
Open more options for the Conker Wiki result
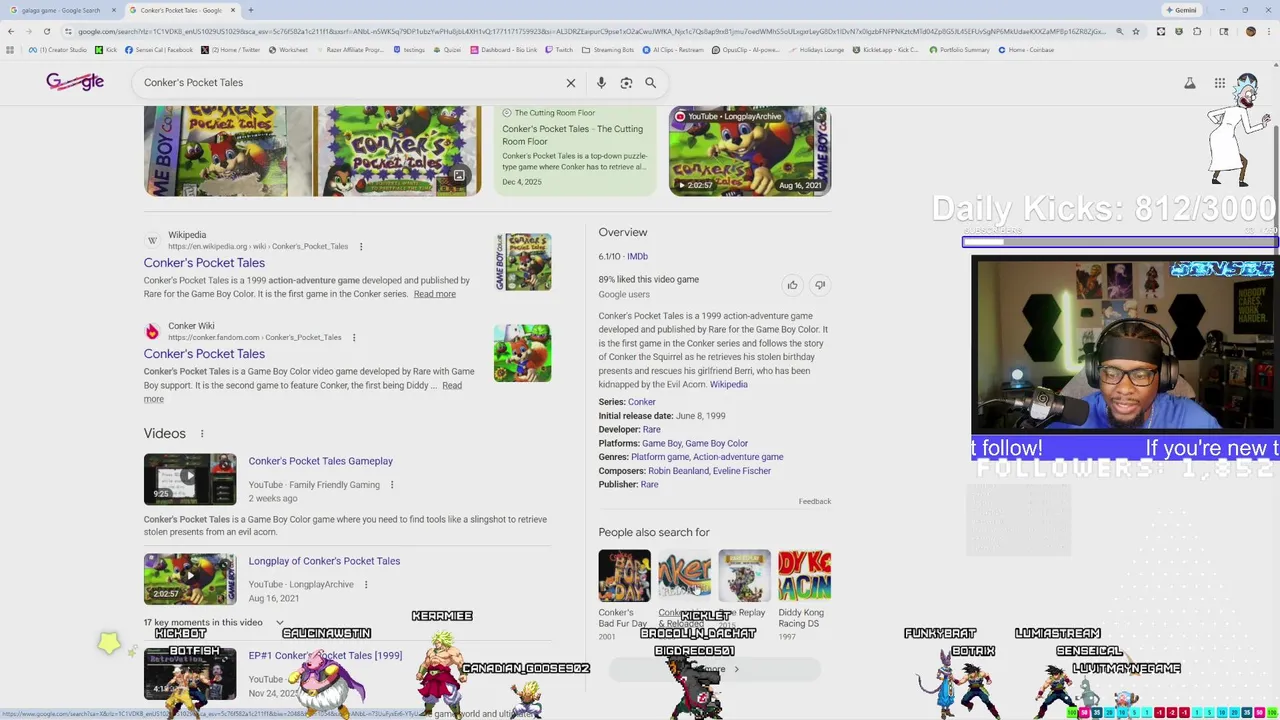(x=354, y=337)
